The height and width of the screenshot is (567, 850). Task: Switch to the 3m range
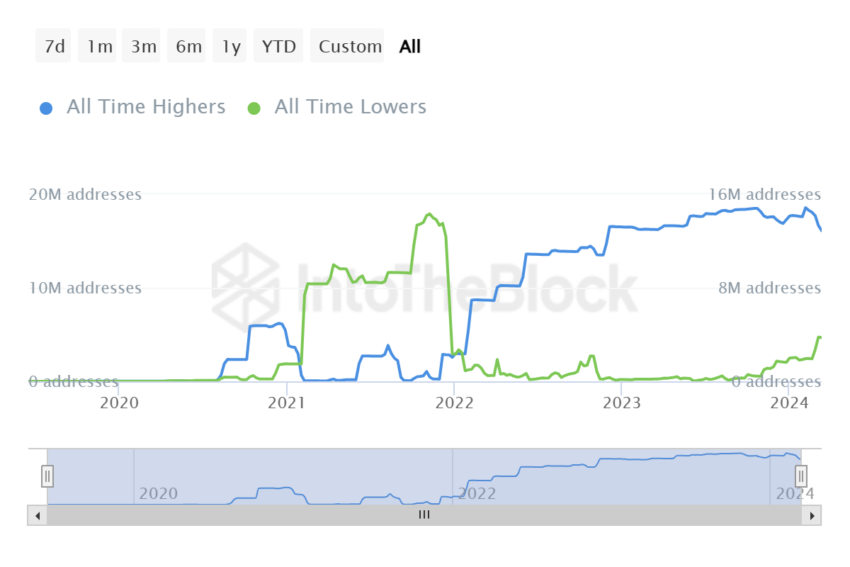point(141,46)
